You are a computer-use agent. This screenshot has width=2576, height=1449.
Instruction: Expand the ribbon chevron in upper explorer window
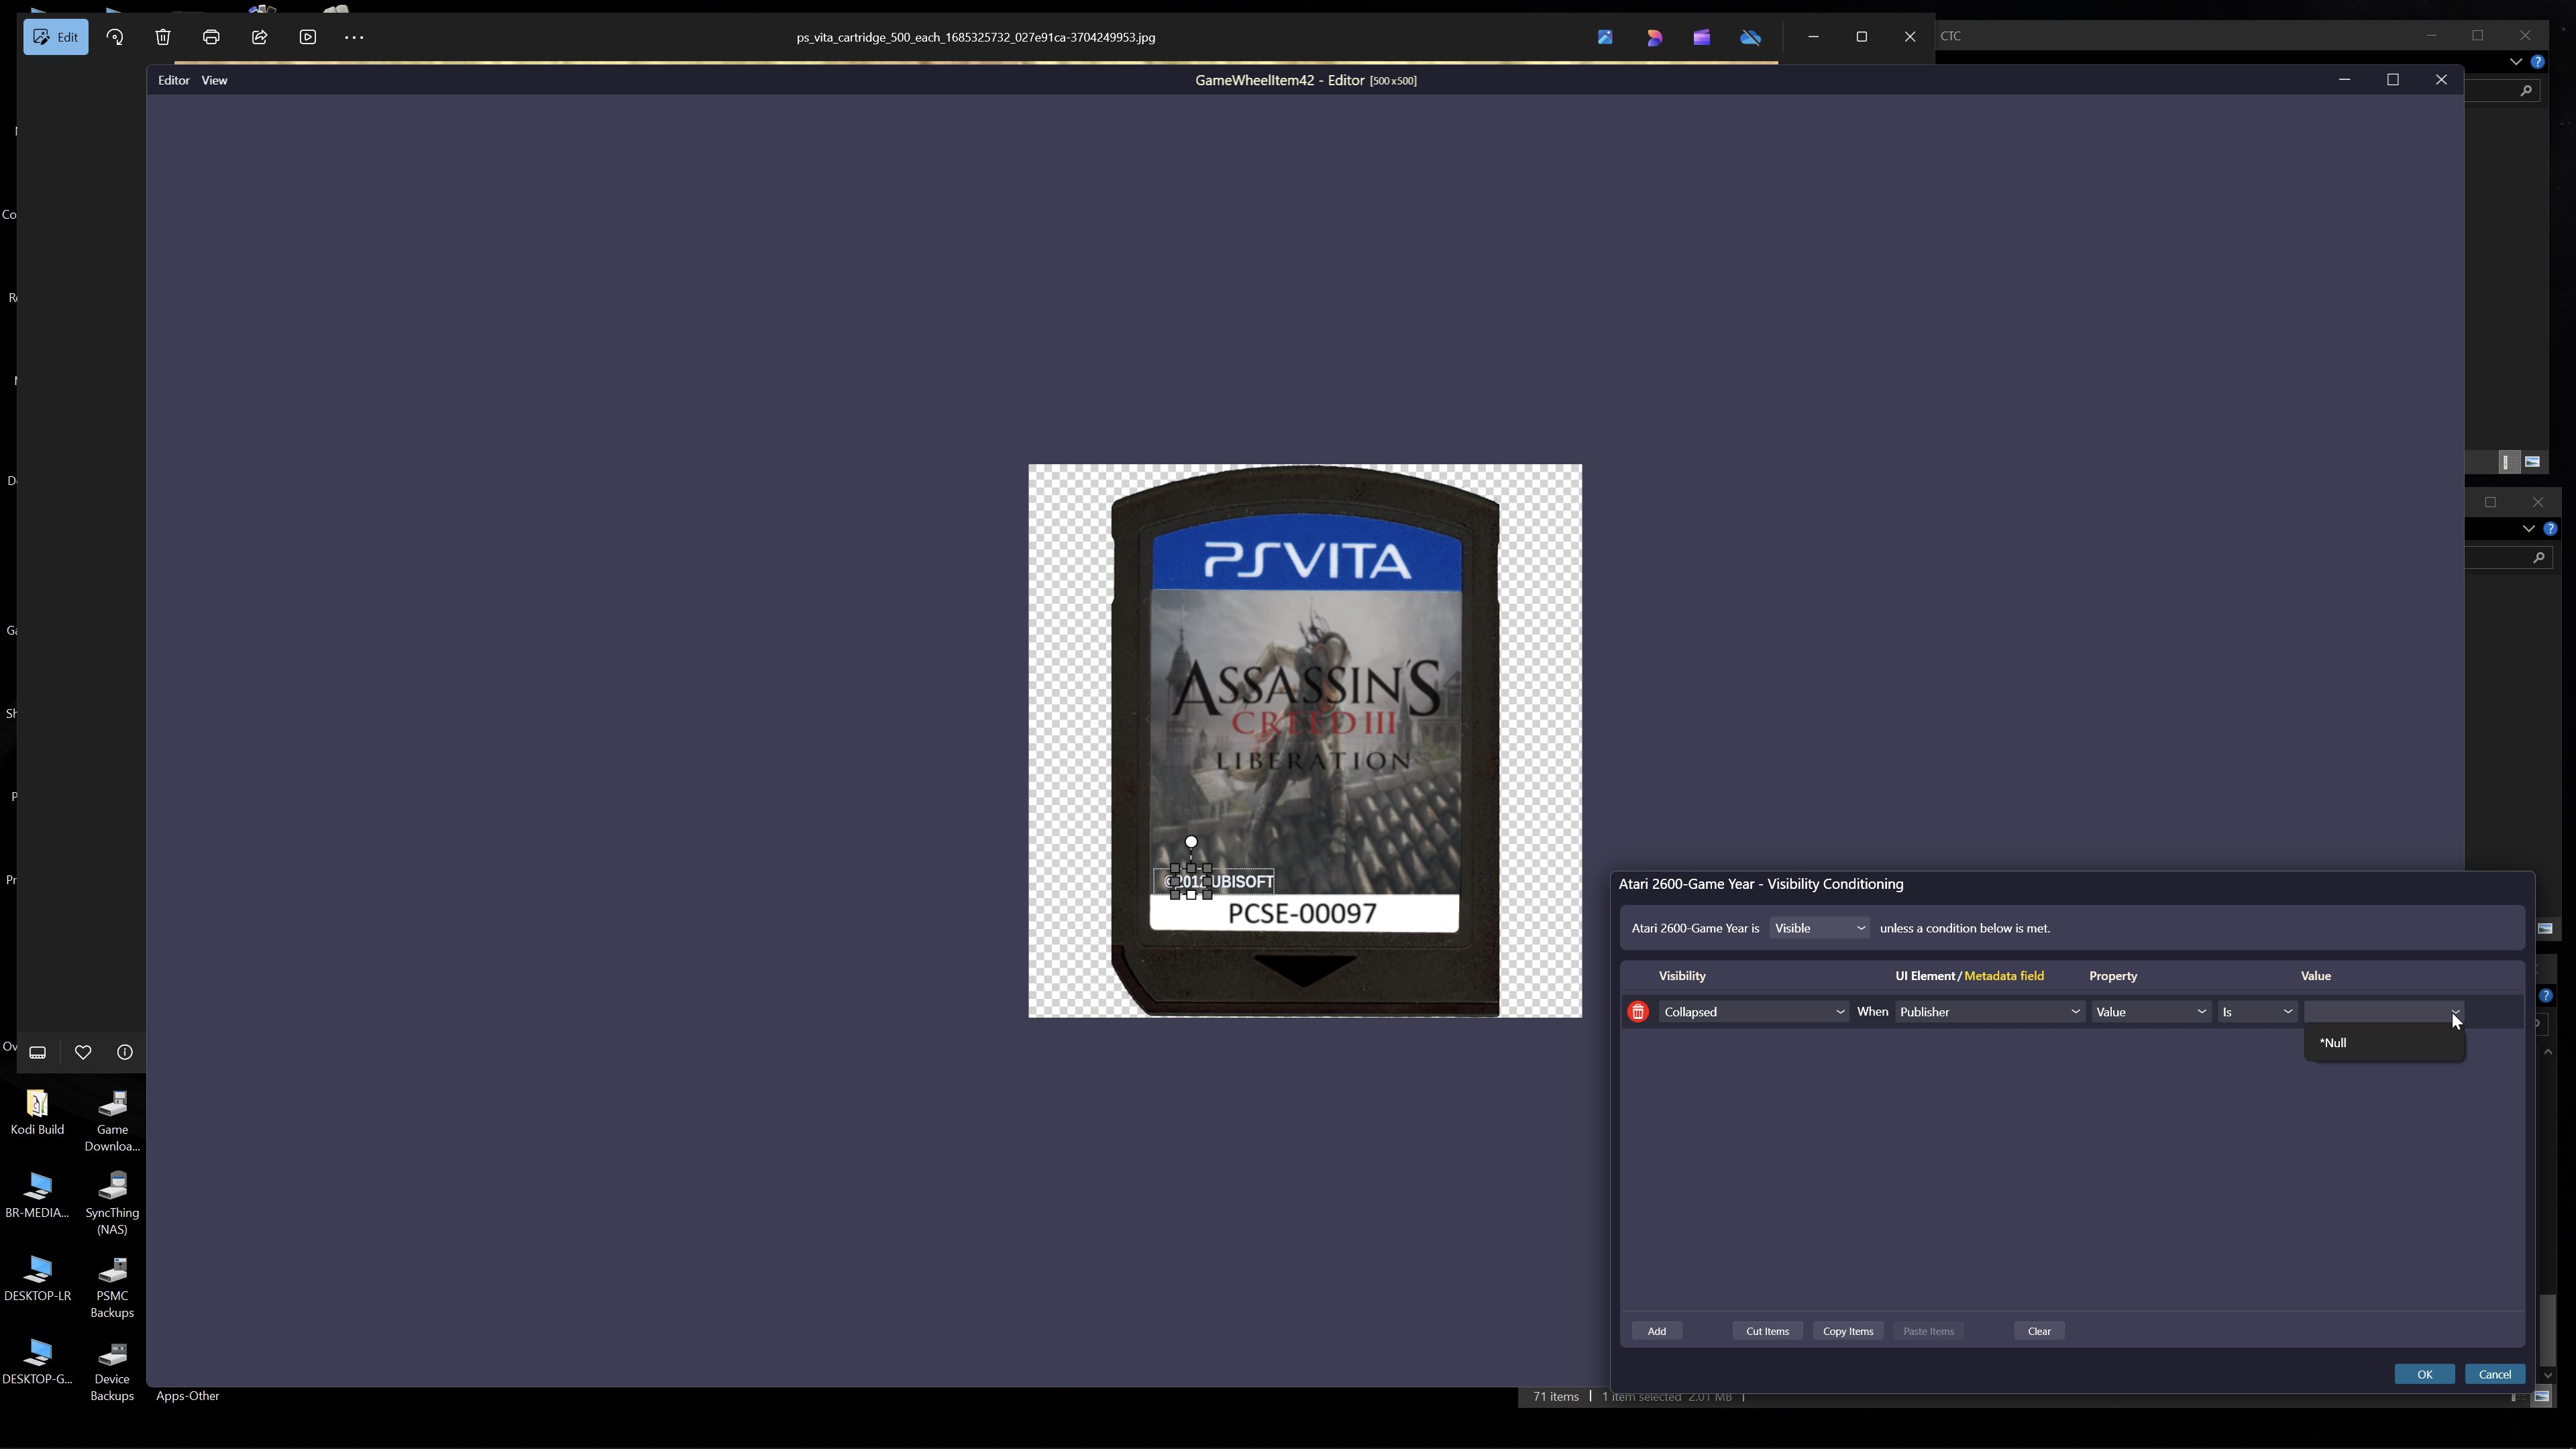point(2515,62)
